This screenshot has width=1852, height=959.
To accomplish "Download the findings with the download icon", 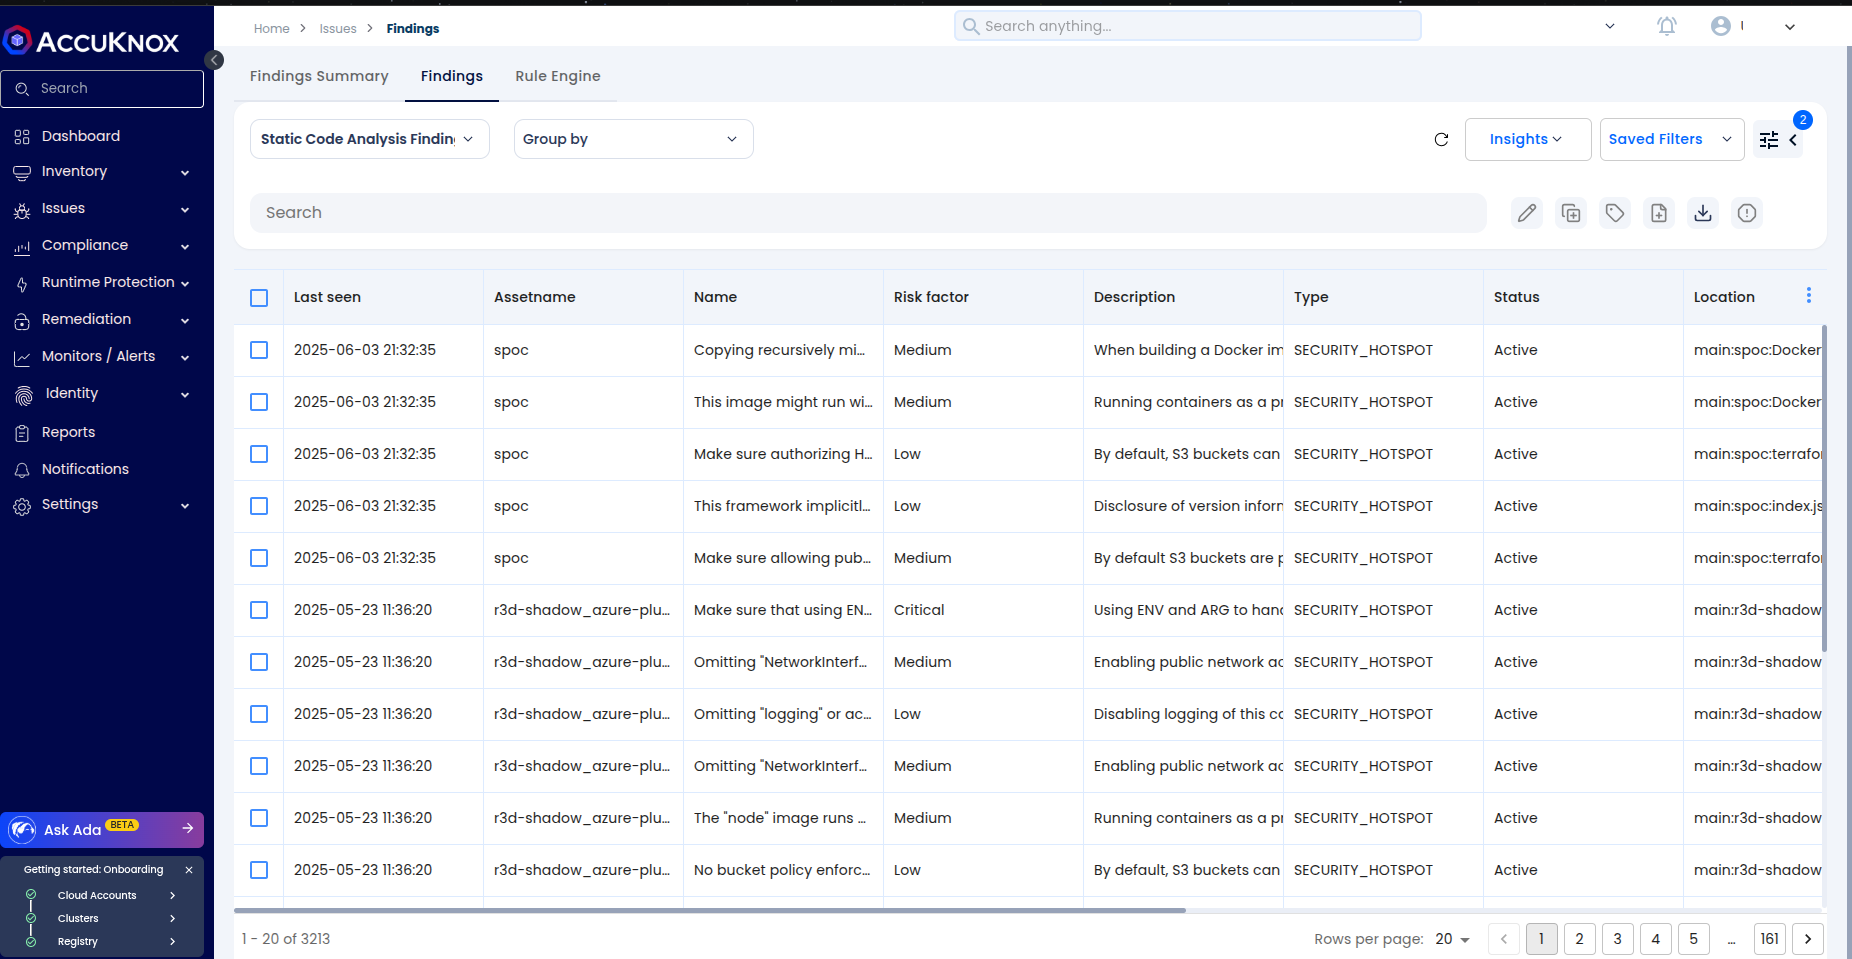I will 1703,213.
